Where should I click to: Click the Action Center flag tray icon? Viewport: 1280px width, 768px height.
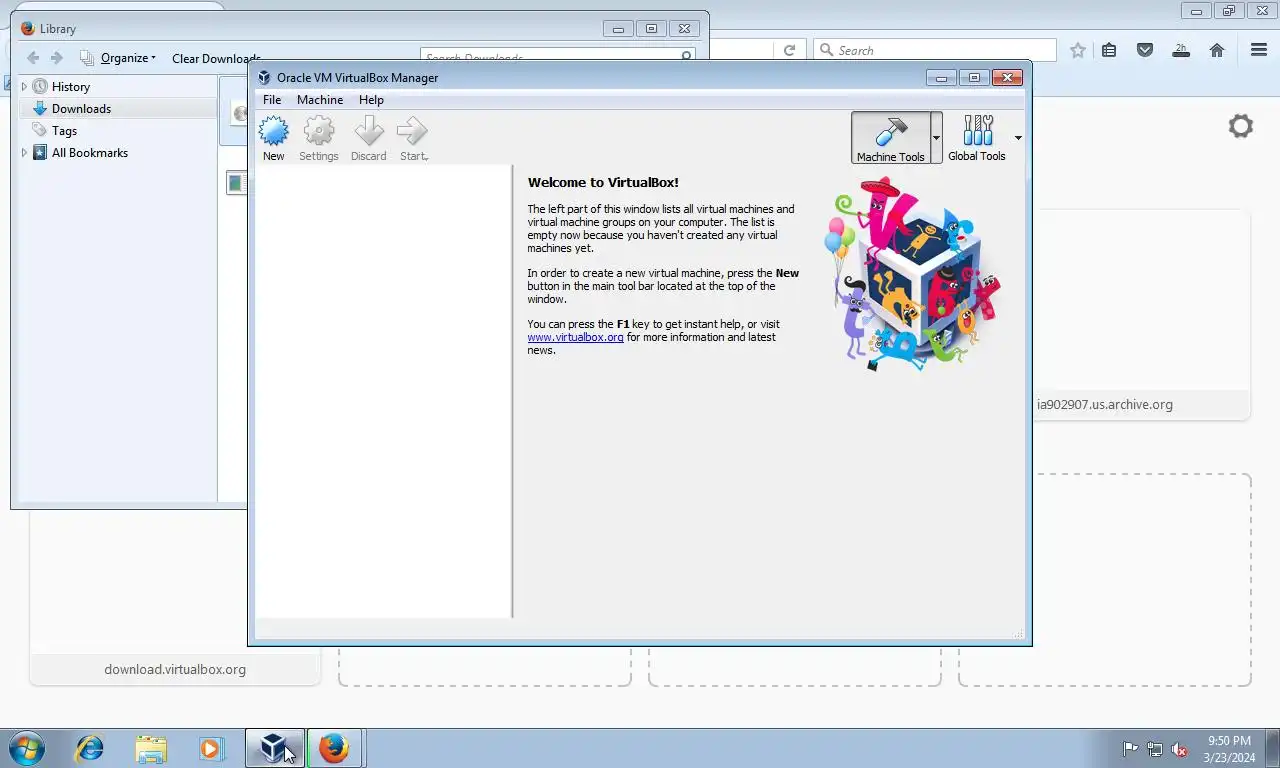click(1131, 749)
